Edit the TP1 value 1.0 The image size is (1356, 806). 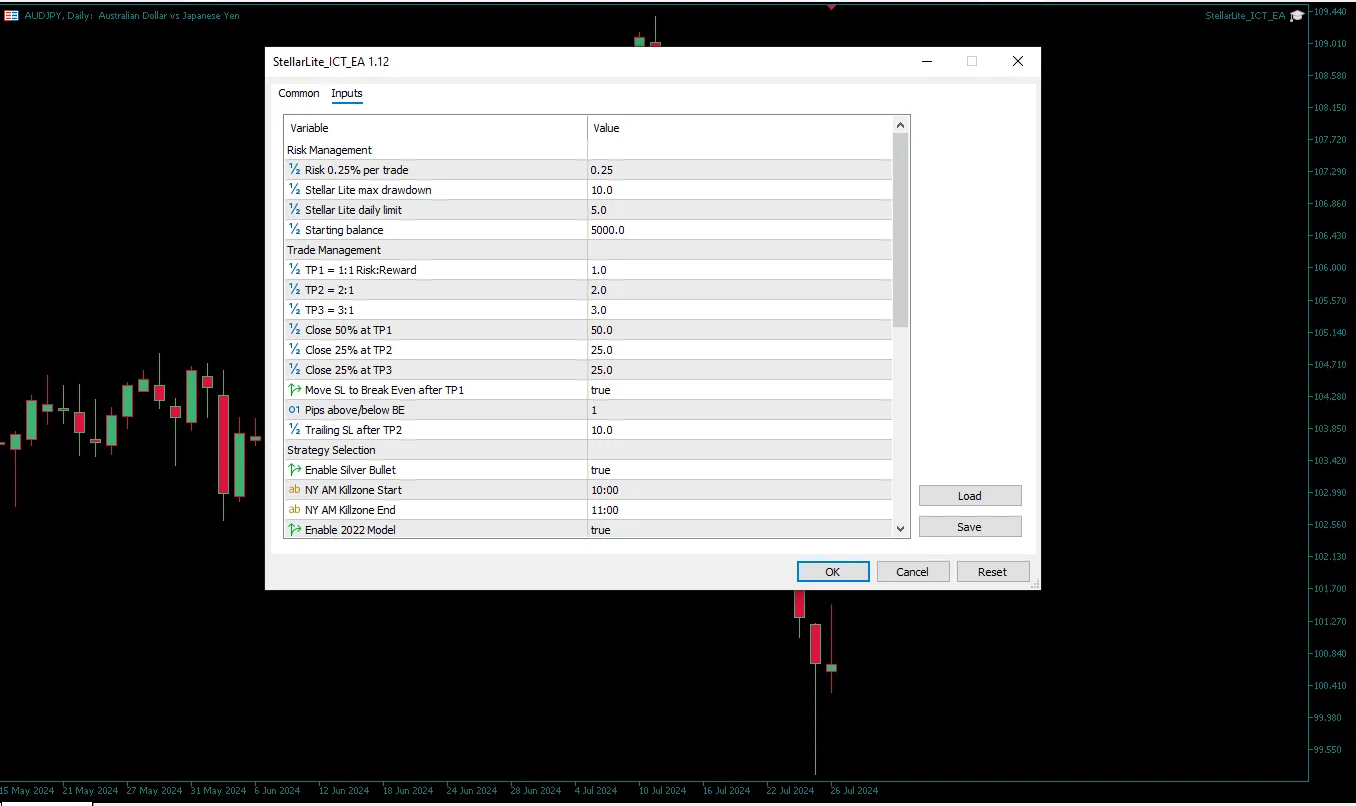point(740,270)
